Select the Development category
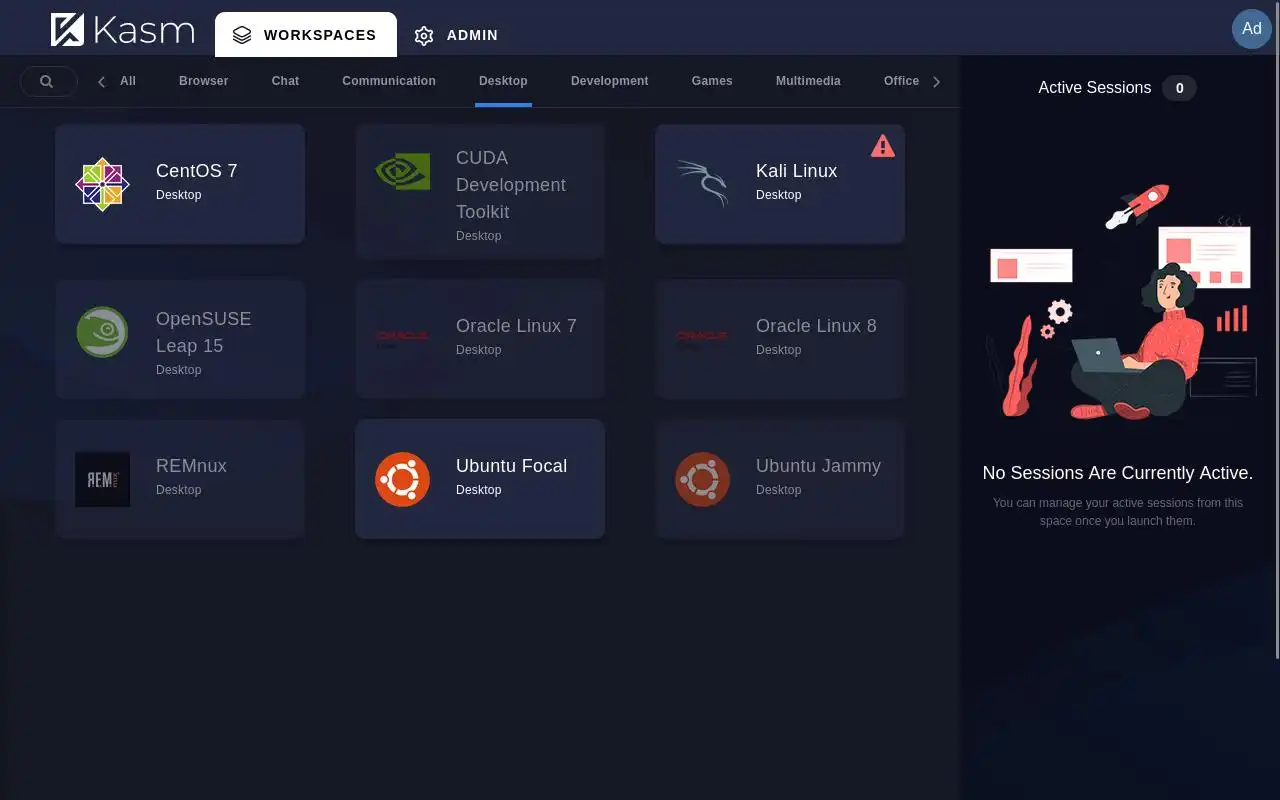The image size is (1280, 800). tap(610, 81)
